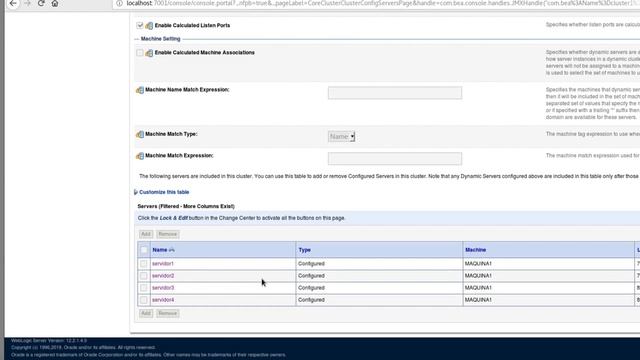Image resolution: width=640 pixels, height=360 pixels.
Task: Check the servidor1 row checkbox
Action: (x=144, y=264)
